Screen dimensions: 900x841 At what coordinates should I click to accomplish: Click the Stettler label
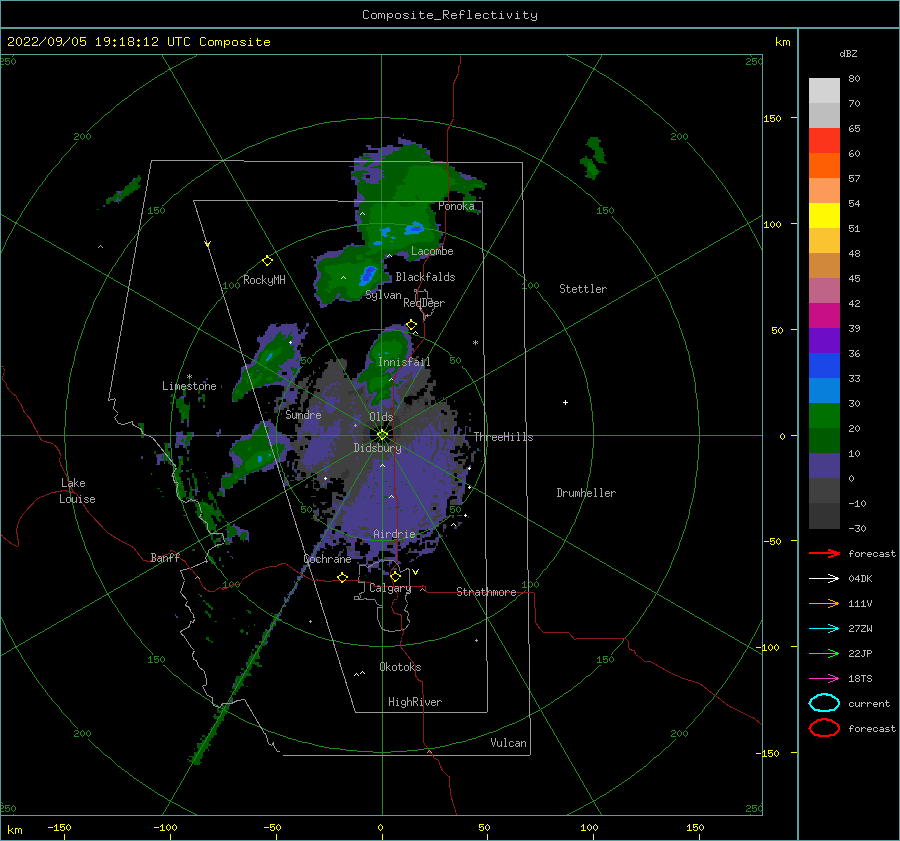pyautogui.click(x=583, y=289)
